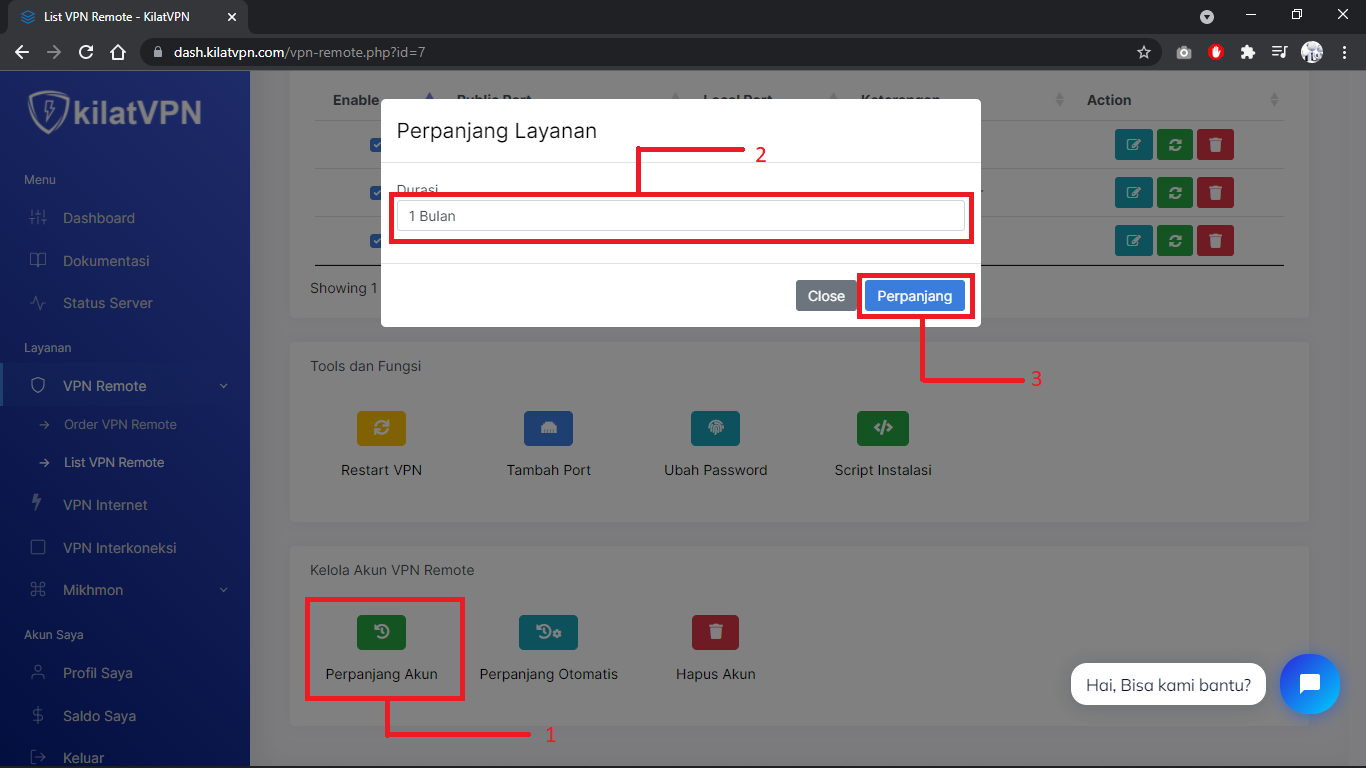The height and width of the screenshot is (768, 1366).
Task: Open the Perpanjang Otomatis icon
Action: (x=548, y=632)
